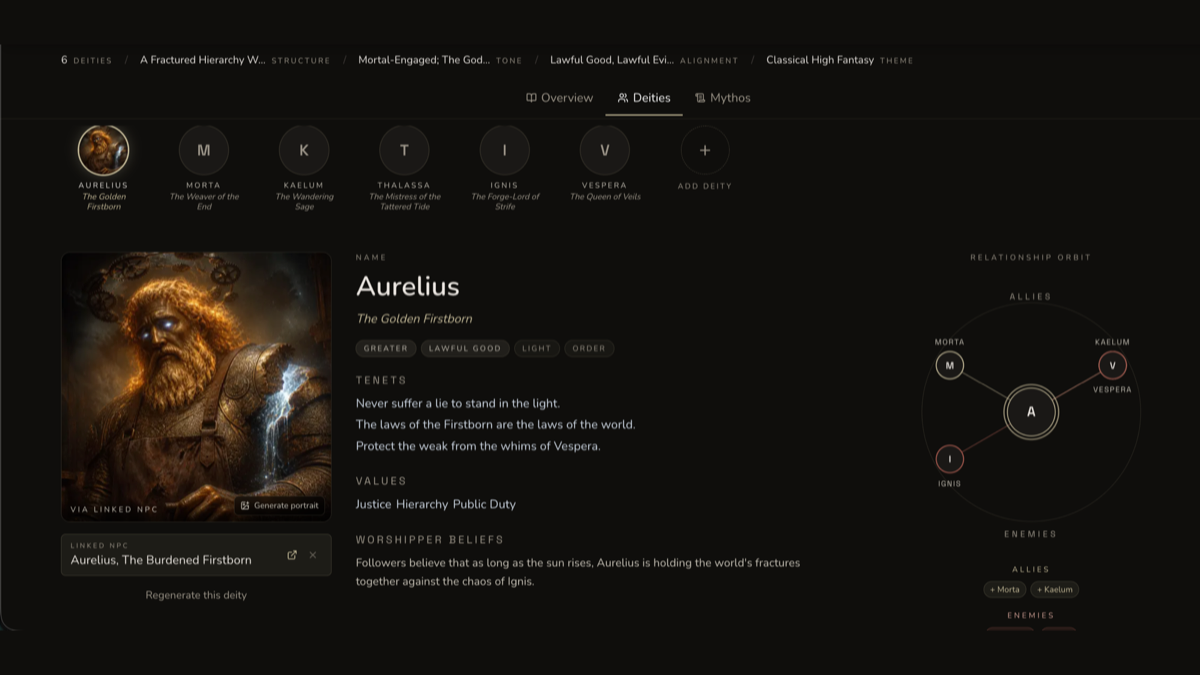The image size is (1200, 675).
Task: Click the ORDER domain chip
Action: pyautogui.click(x=589, y=348)
